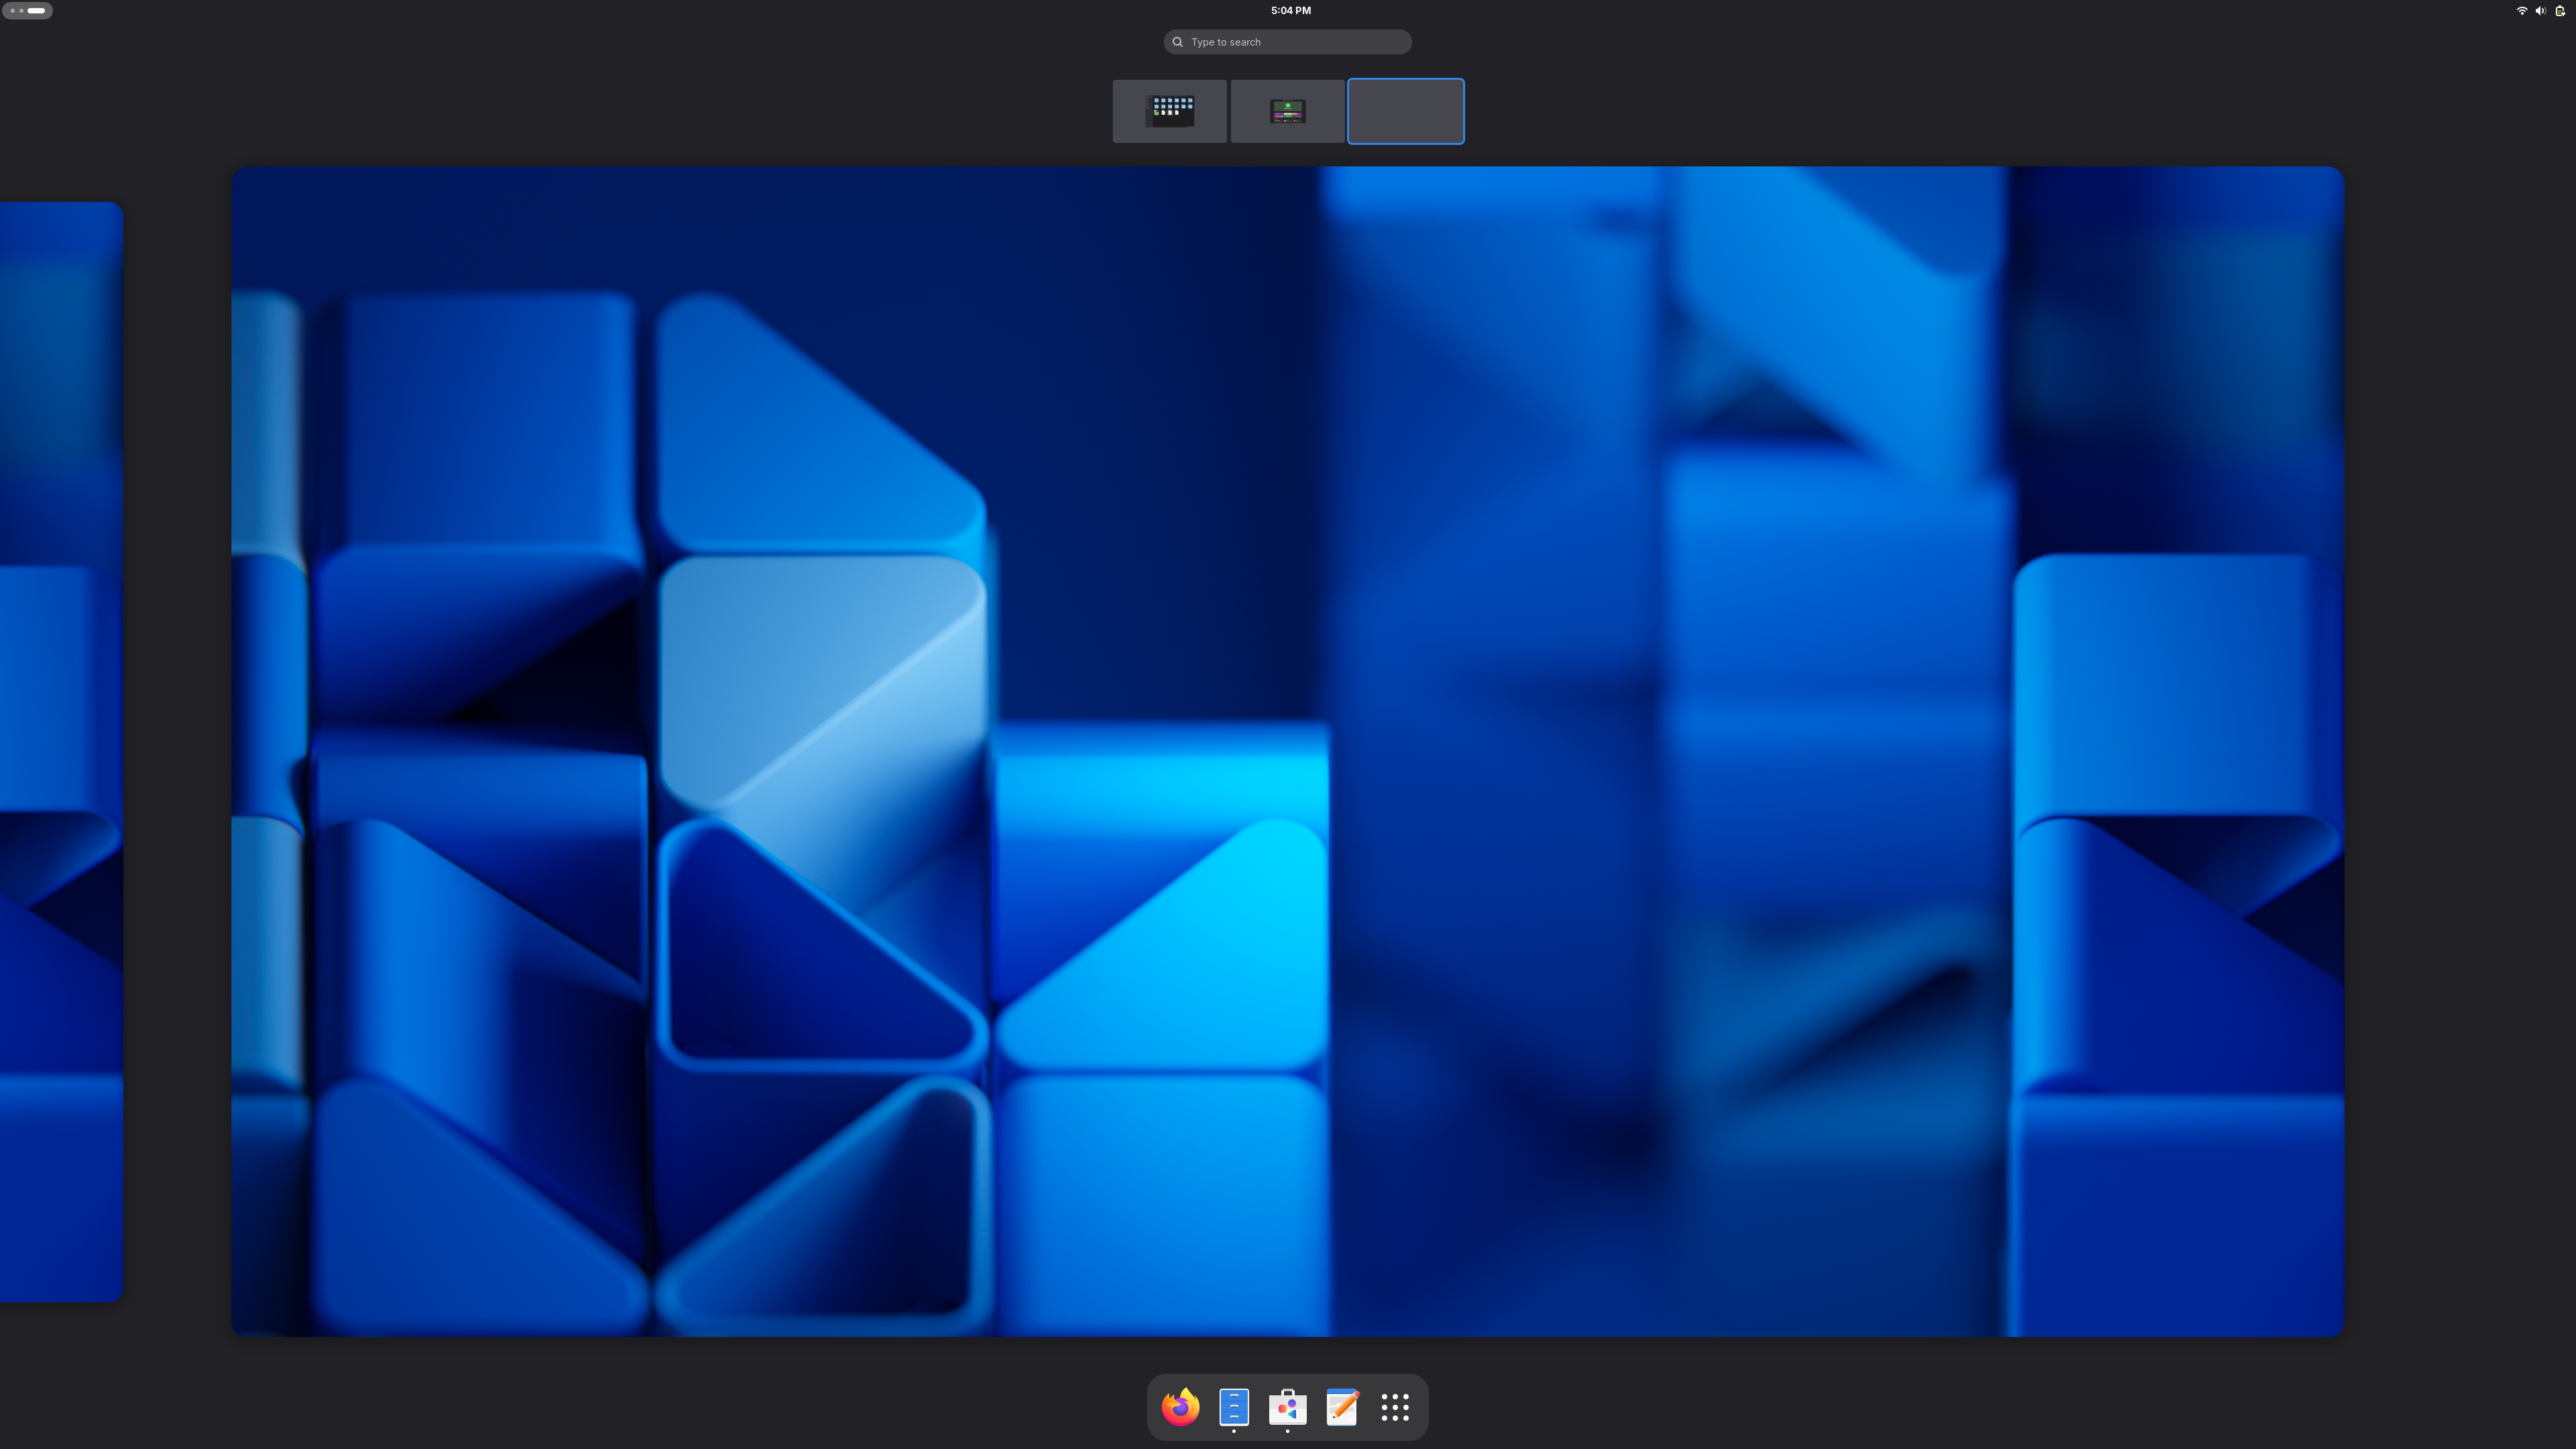The height and width of the screenshot is (1449, 2576).
Task: Activate the large central workspace preview
Action: 1287,751
